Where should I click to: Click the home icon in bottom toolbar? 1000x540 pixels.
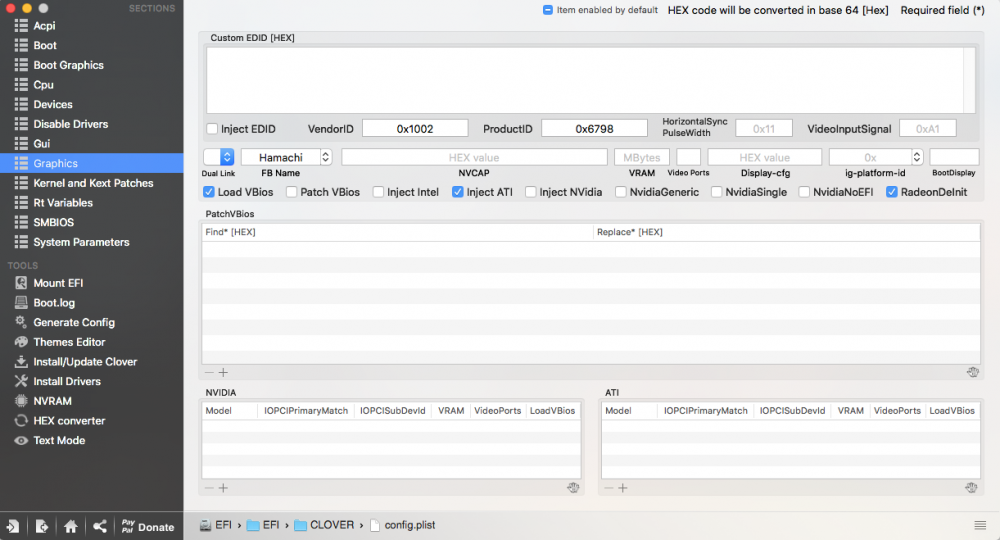click(x=71, y=527)
